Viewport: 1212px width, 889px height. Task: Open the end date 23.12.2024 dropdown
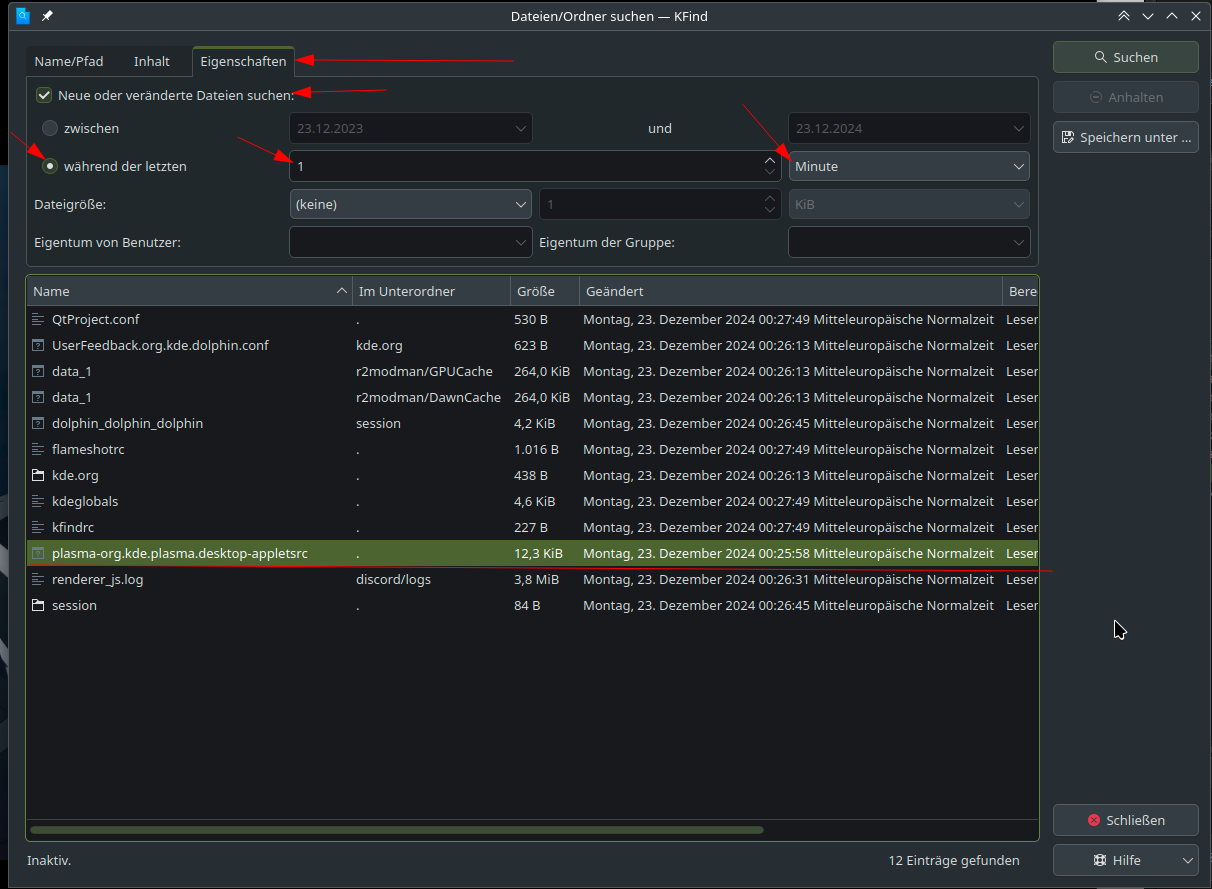(909, 128)
